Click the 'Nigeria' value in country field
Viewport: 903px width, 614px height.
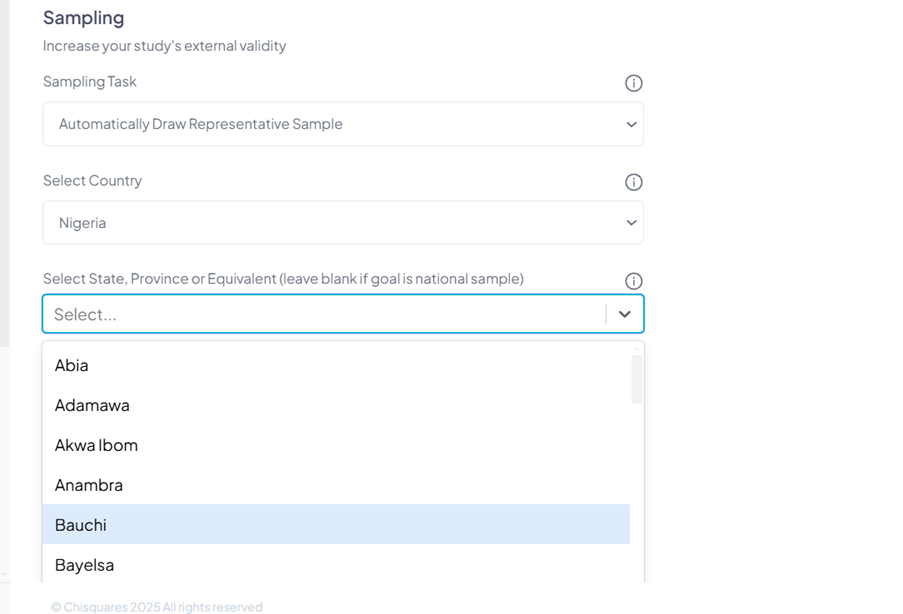[83, 223]
